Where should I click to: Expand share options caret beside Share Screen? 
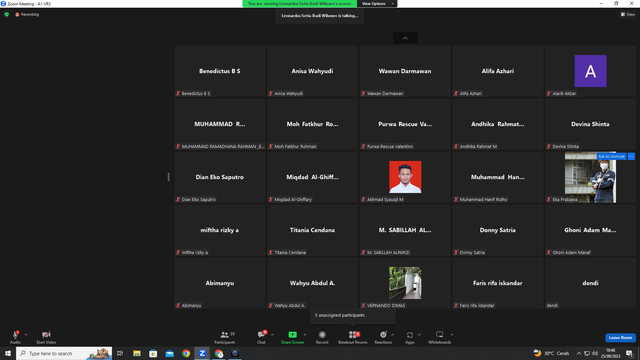coord(305,335)
